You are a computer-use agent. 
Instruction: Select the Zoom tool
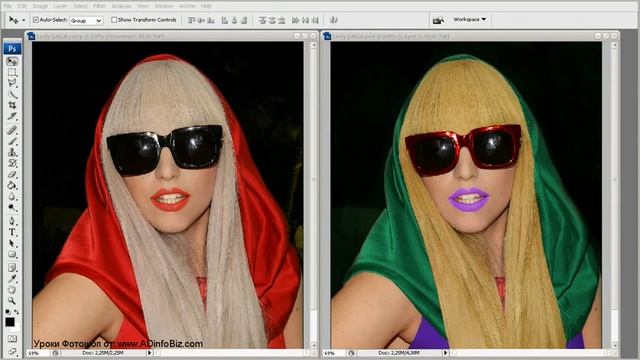click(12, 301)
